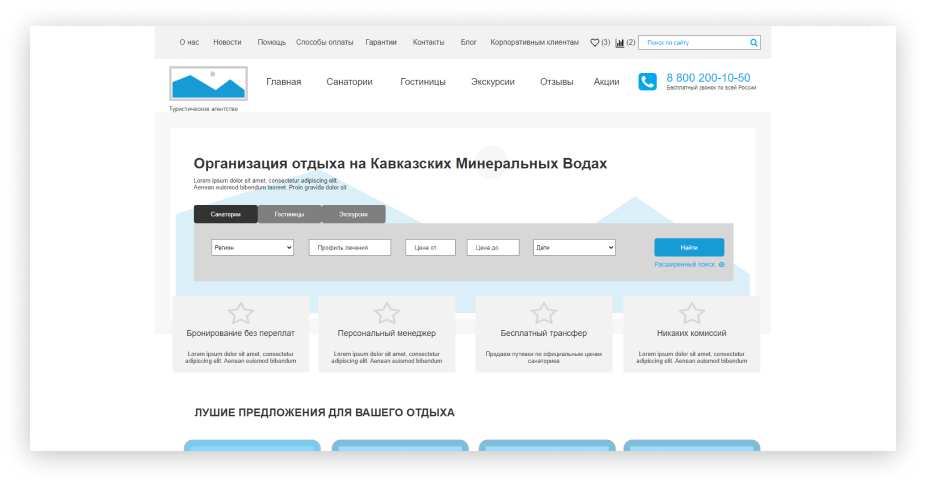The height and width of the screenshot is (485, 926).
Task: Open Санатории in the main menu
Action: point(349,82)
